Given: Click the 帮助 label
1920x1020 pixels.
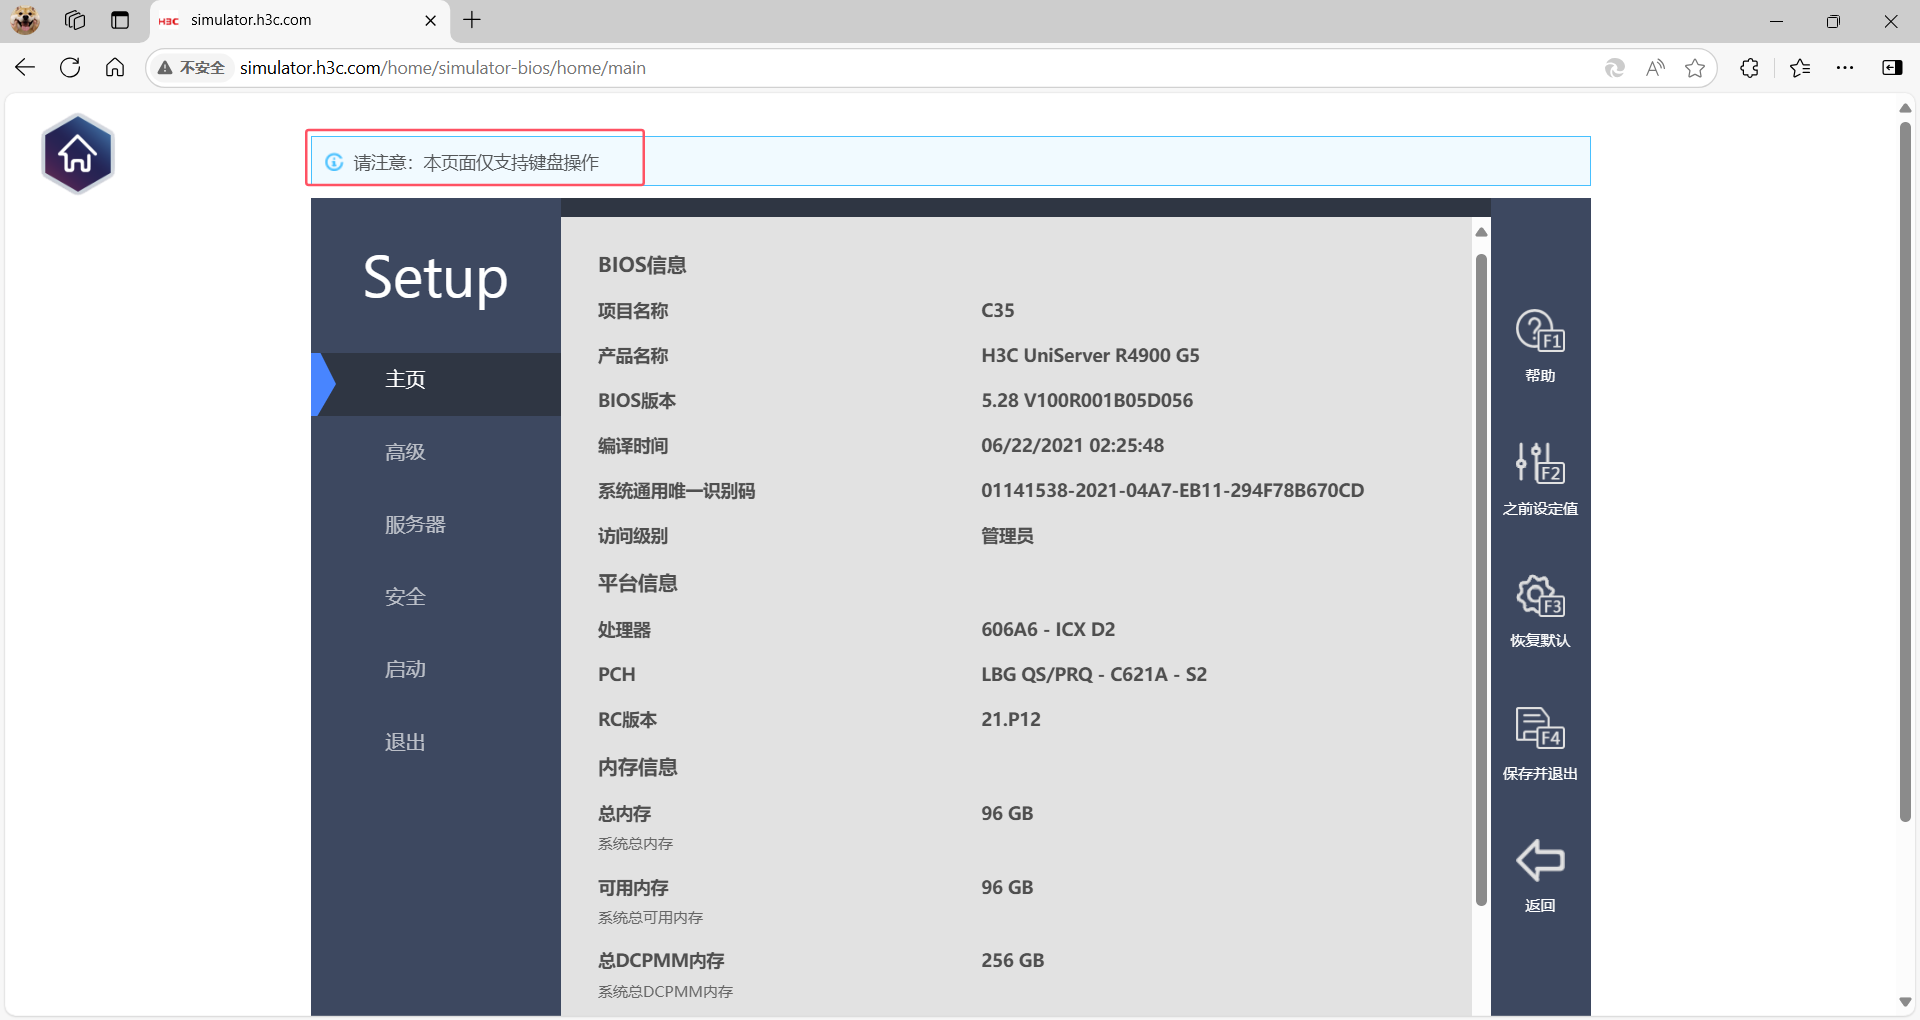Looking at the screenshot, I should pos(1540,376).
